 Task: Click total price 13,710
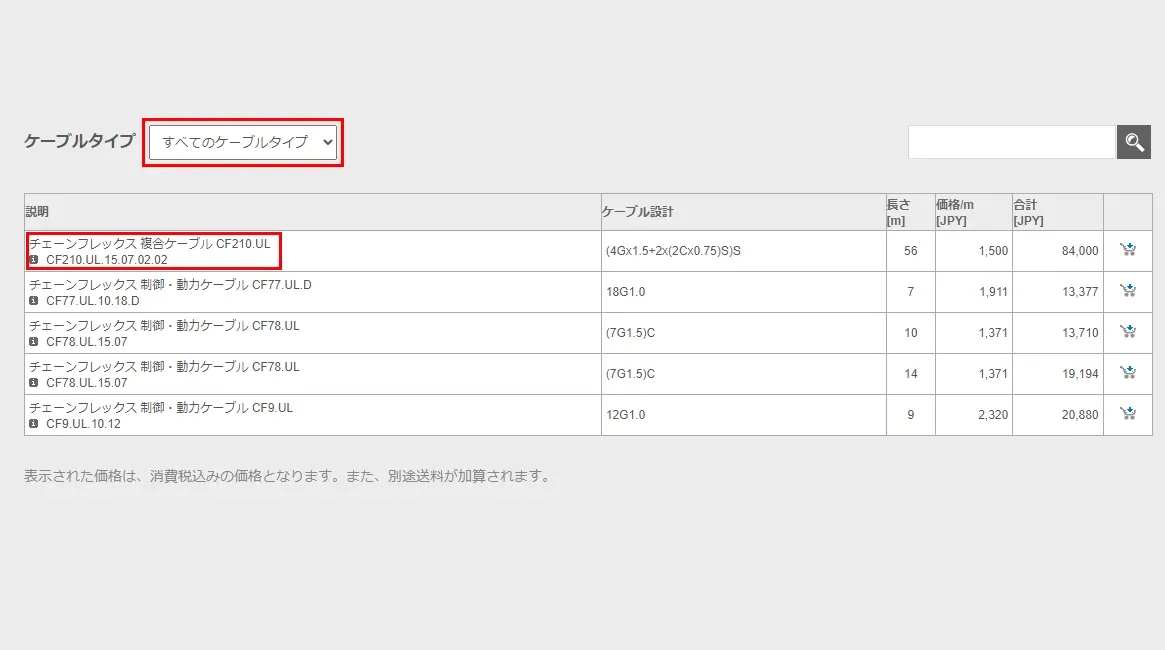(x=1080, y=333)
